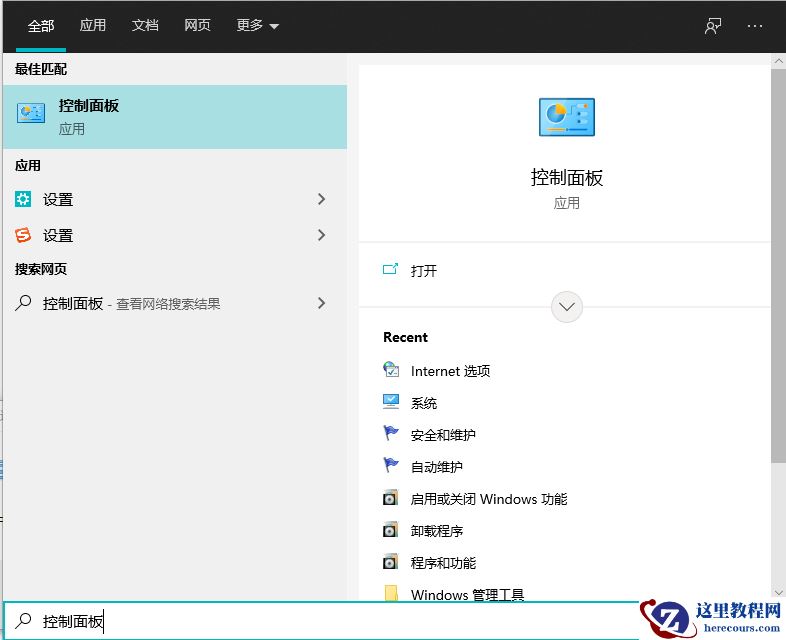Open the 更多 dropdown menu
Screen dimensions: 786x640
(x=257, y=25)
